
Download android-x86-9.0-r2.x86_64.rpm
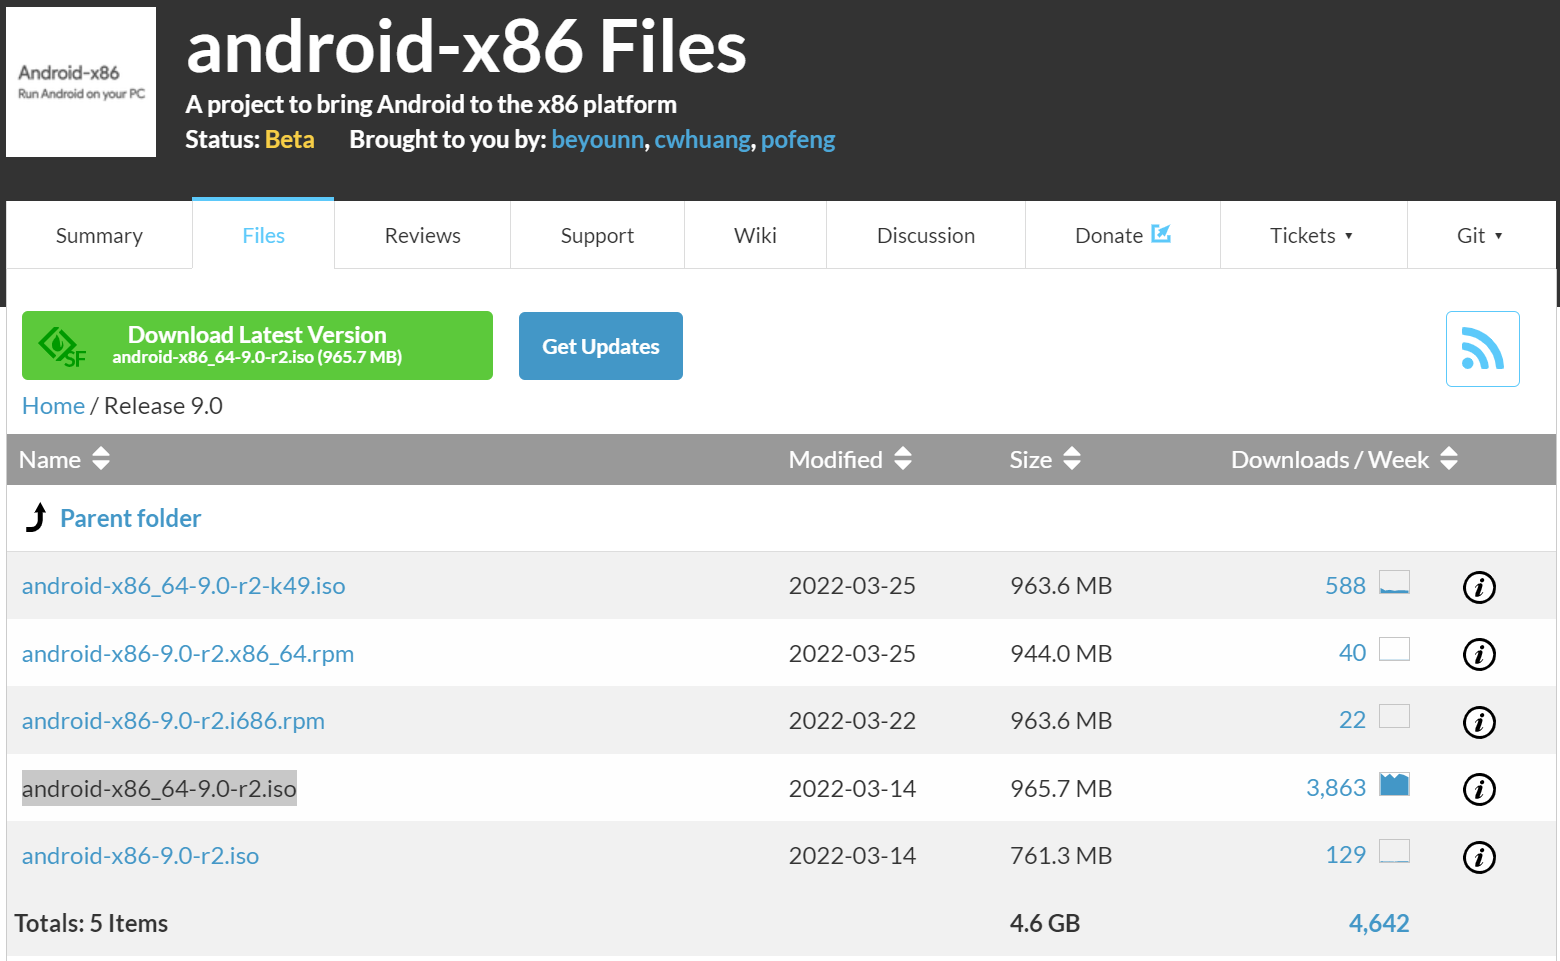188,654
